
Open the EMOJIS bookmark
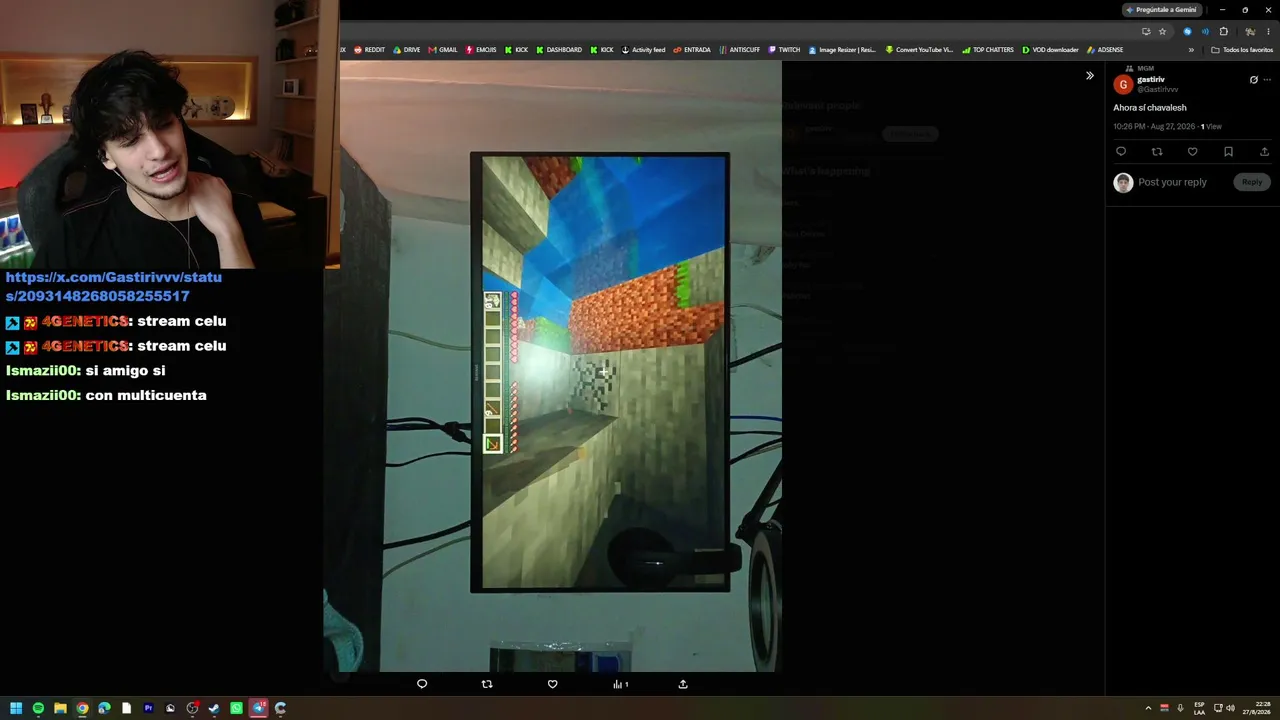481,50
